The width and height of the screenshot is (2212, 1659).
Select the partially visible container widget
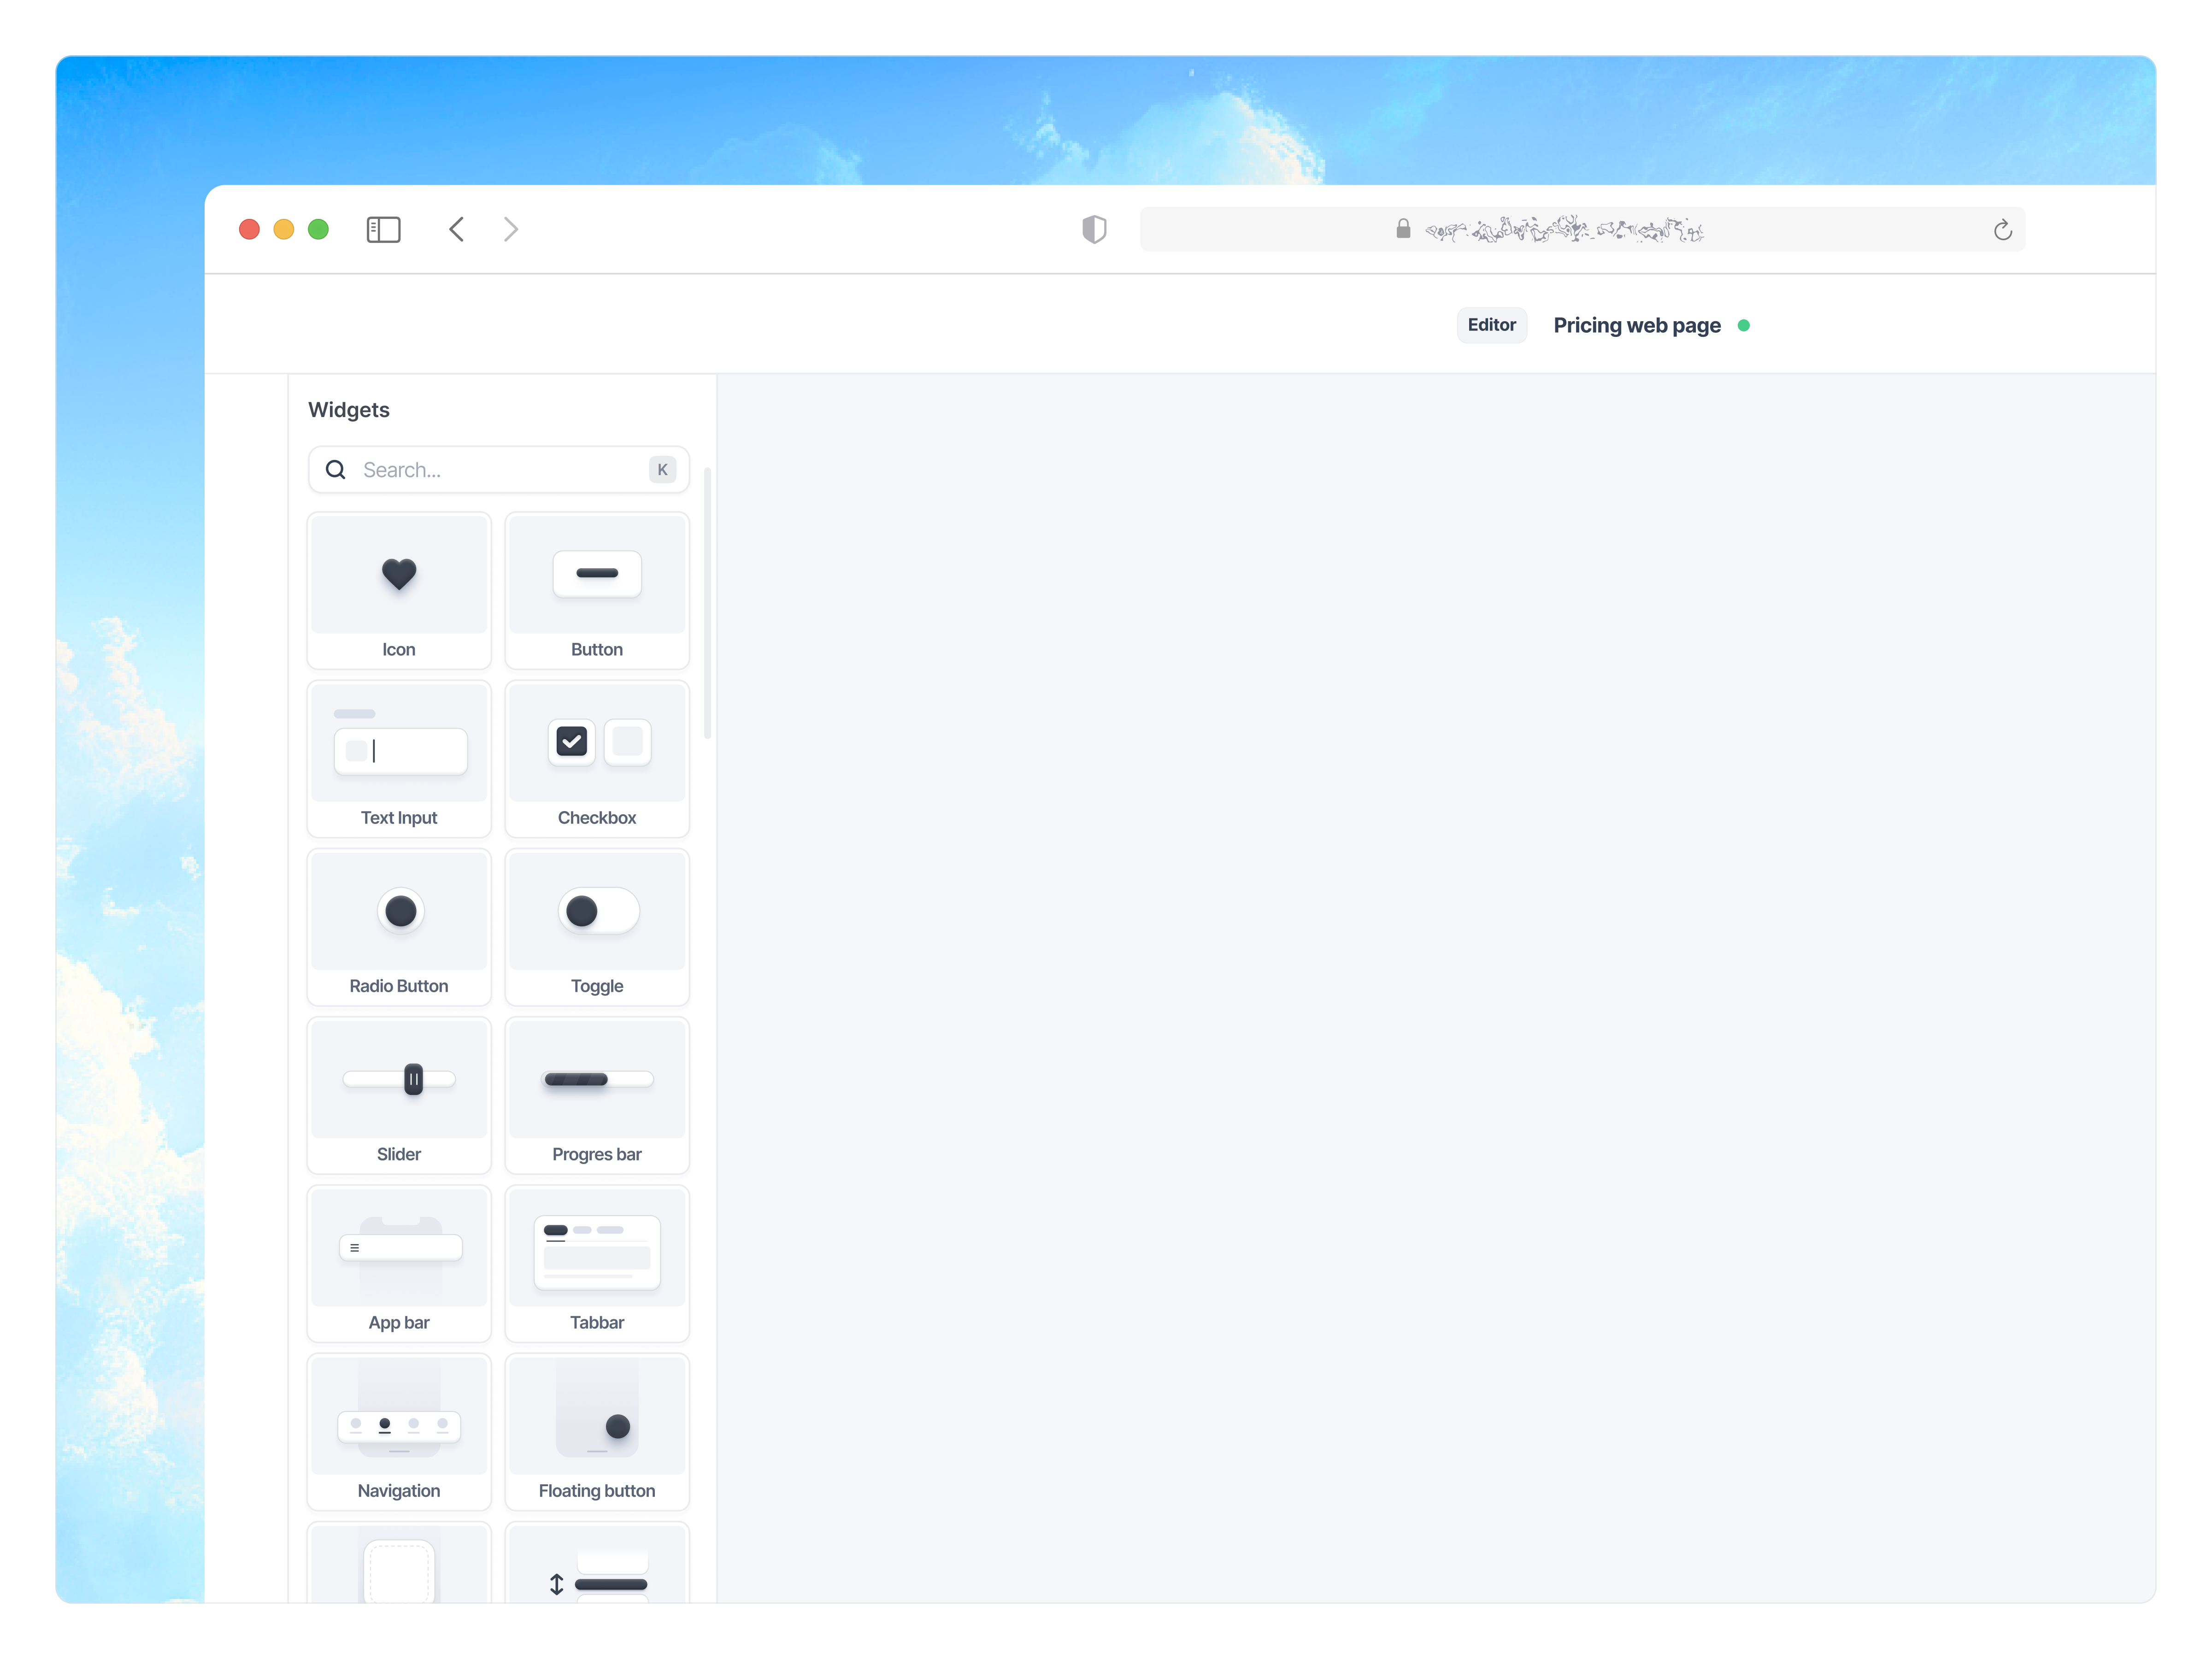(398, 1562)
